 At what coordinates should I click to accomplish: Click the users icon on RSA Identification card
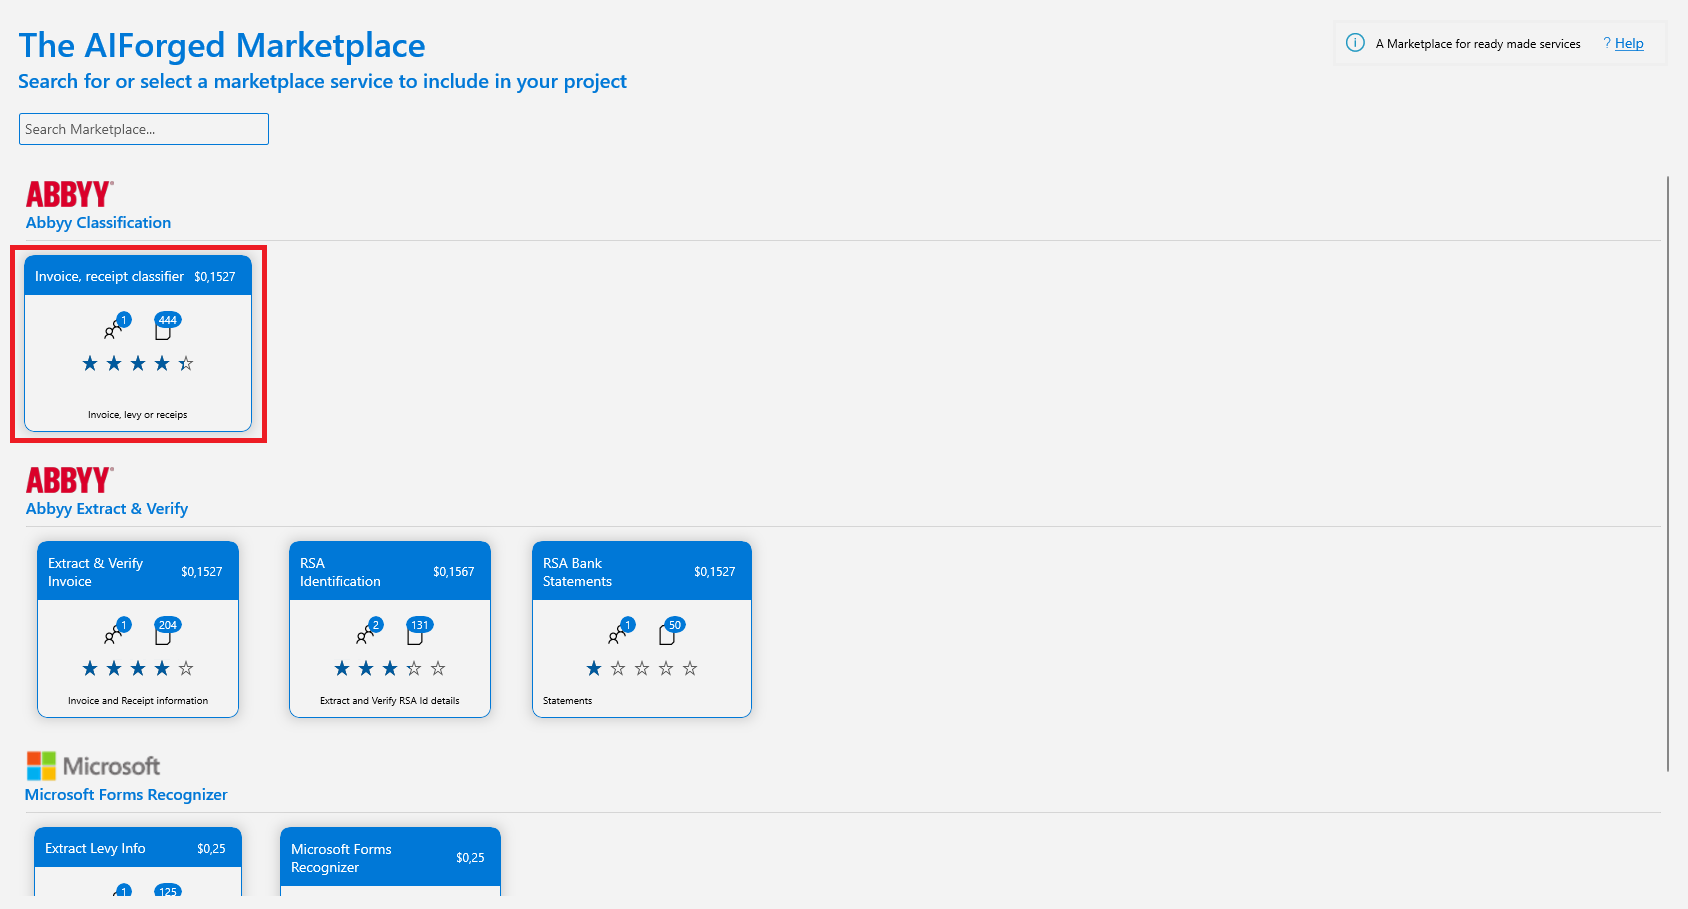(x=369, y=632)
